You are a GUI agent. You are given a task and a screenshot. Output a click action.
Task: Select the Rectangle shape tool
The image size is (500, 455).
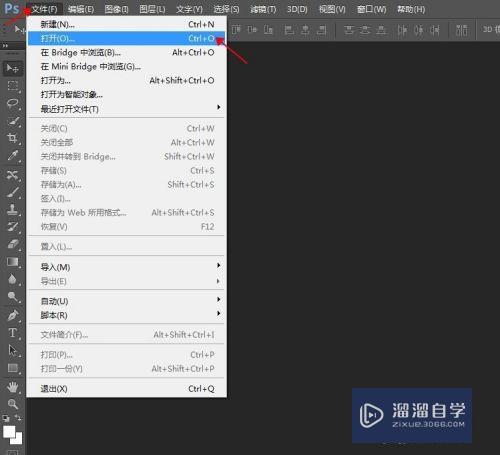13,368
